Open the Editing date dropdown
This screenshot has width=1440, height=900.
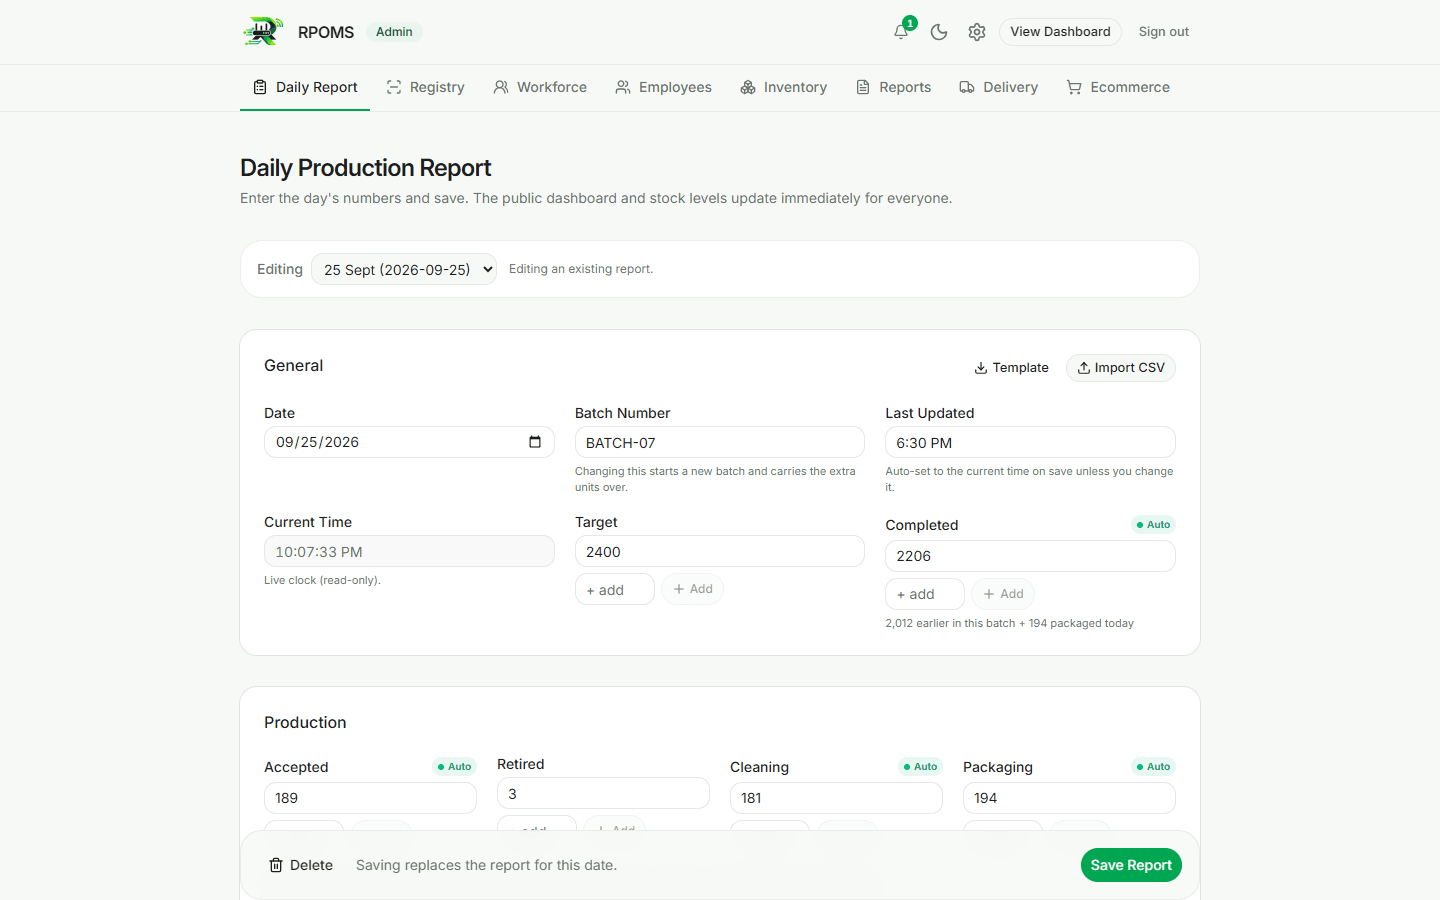404,269
